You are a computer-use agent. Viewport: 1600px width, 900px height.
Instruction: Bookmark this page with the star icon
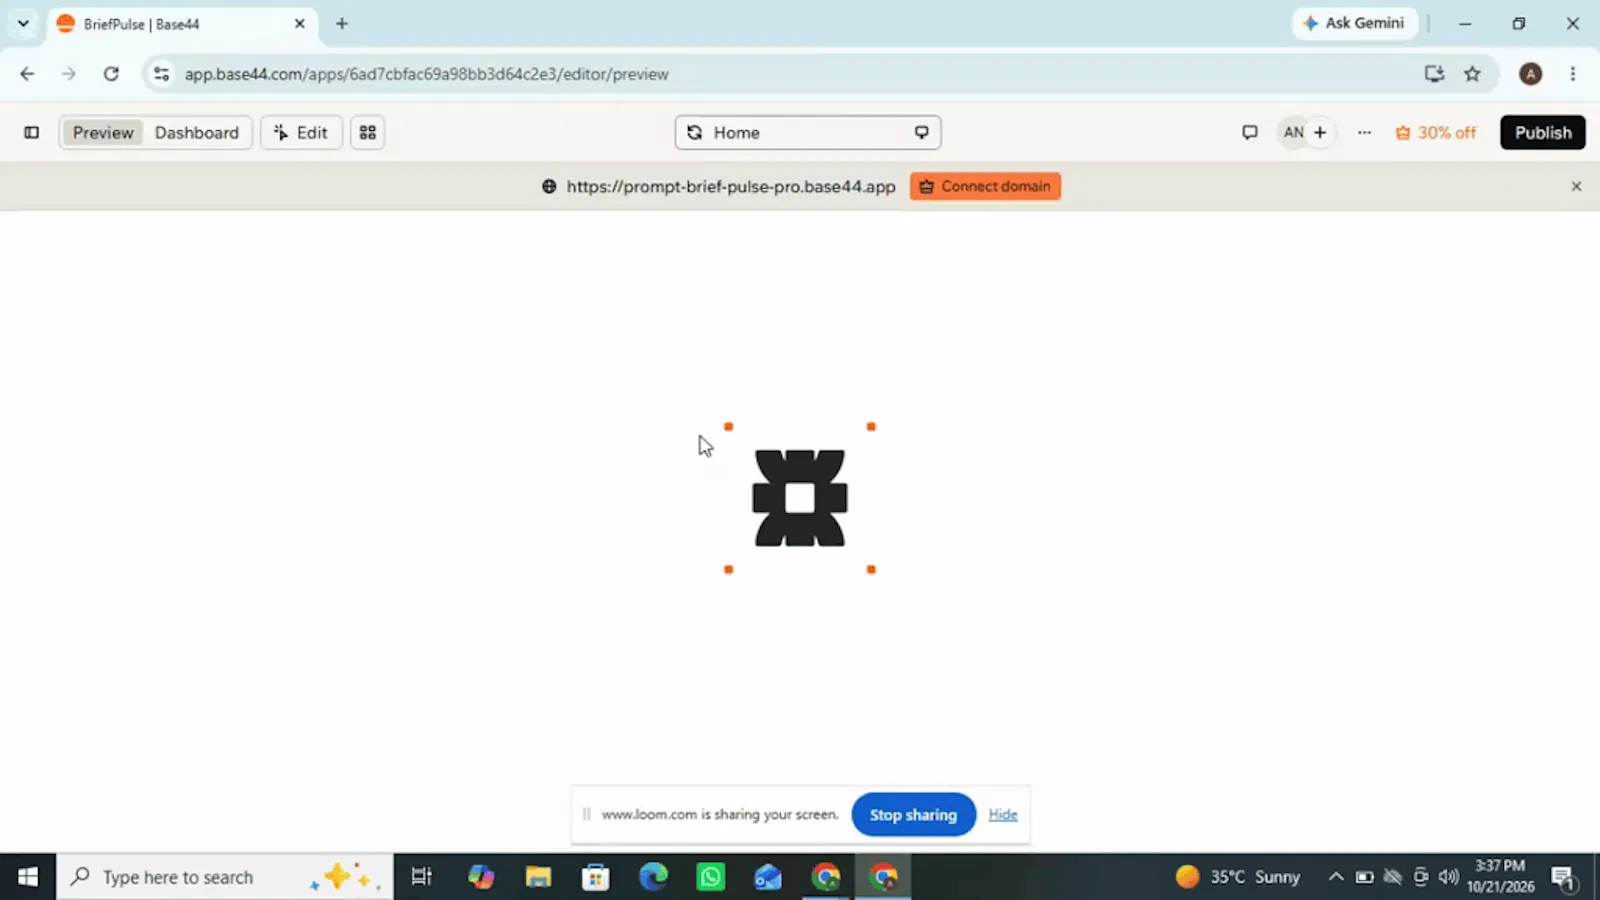pyautogui.click(x=1472, y=74)
